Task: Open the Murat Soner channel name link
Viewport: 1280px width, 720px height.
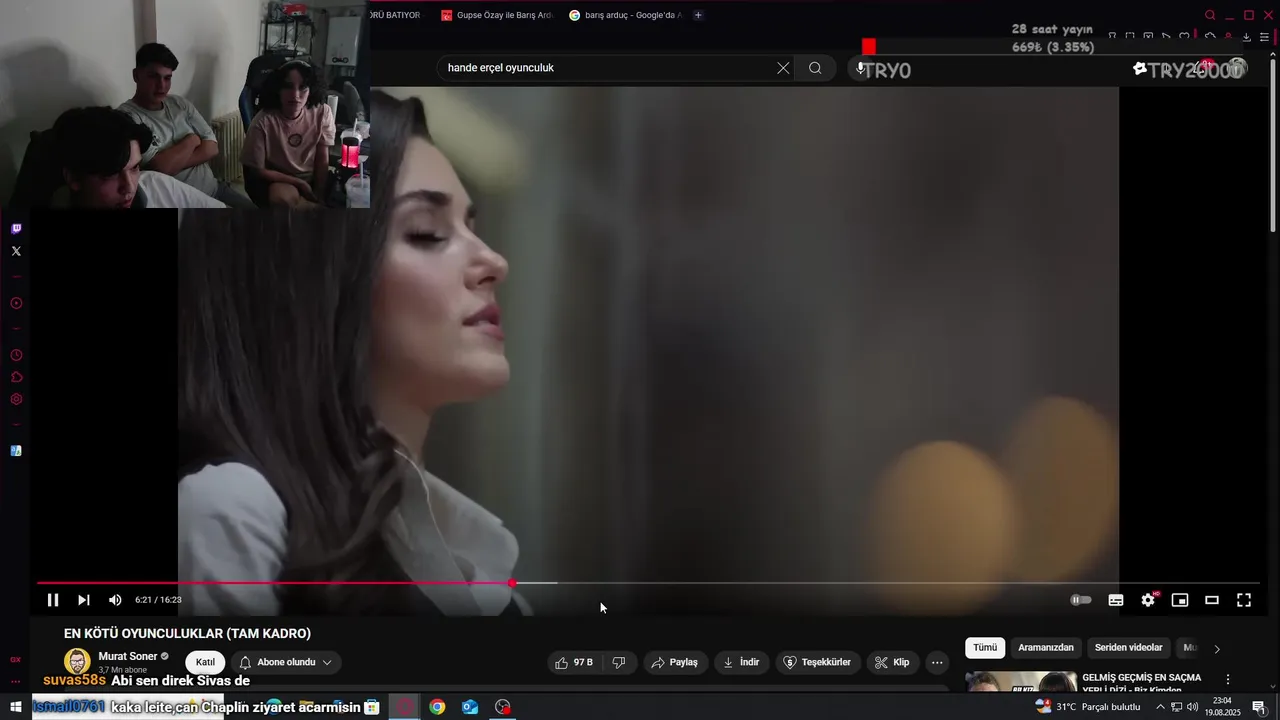Action: coord(128,656)
